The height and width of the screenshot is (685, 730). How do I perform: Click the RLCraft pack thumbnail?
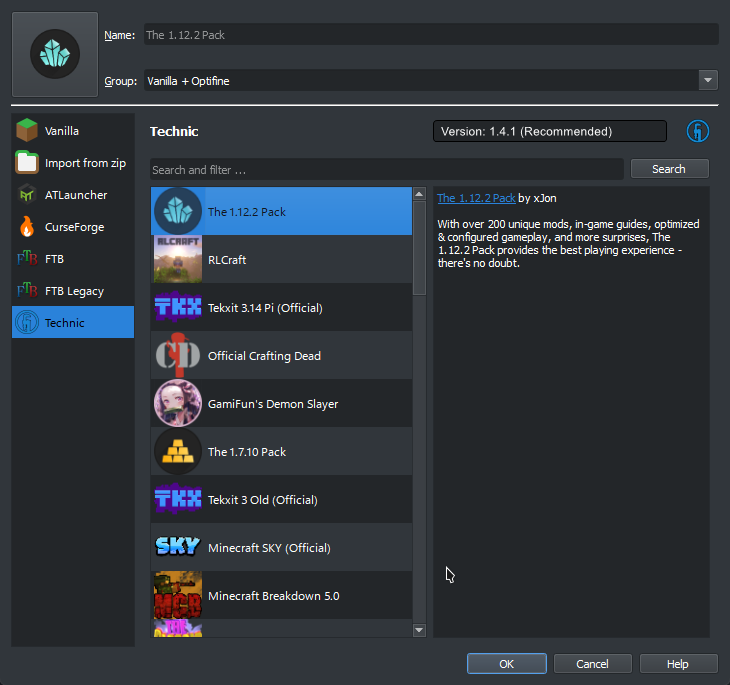tap(178, 259)
